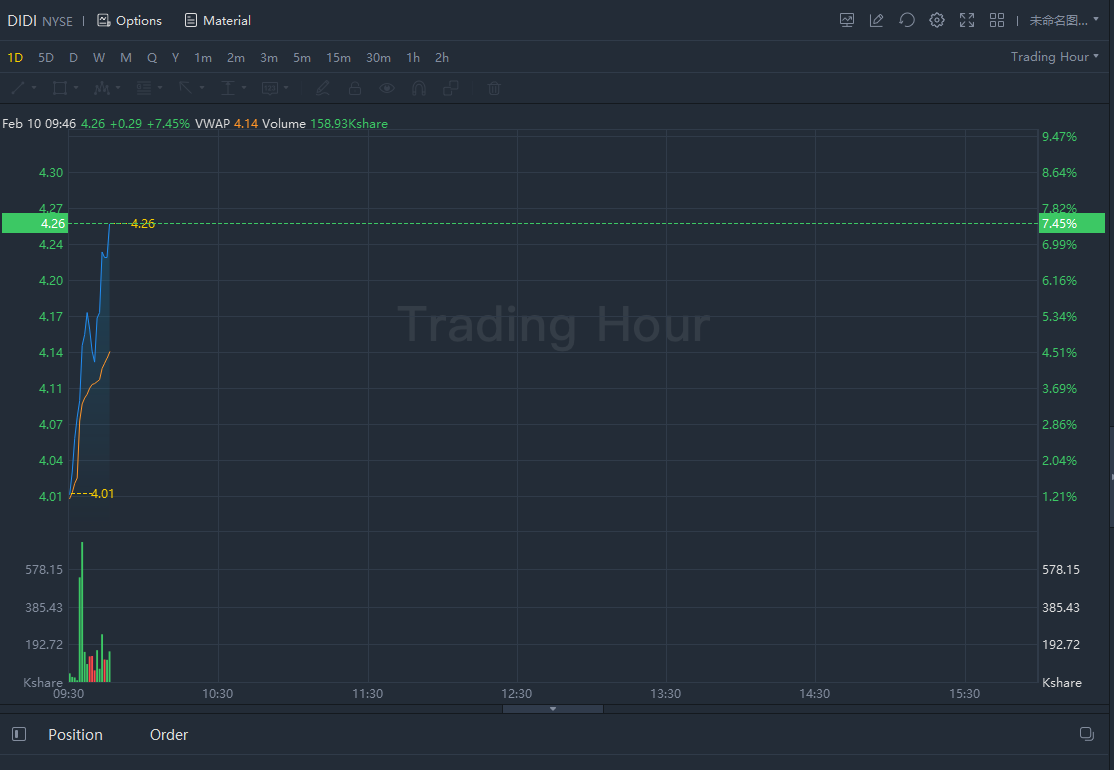1114x770 pixels.
Task: Select the rectangle shape drawing tool
Action: [x=60, y=88]
